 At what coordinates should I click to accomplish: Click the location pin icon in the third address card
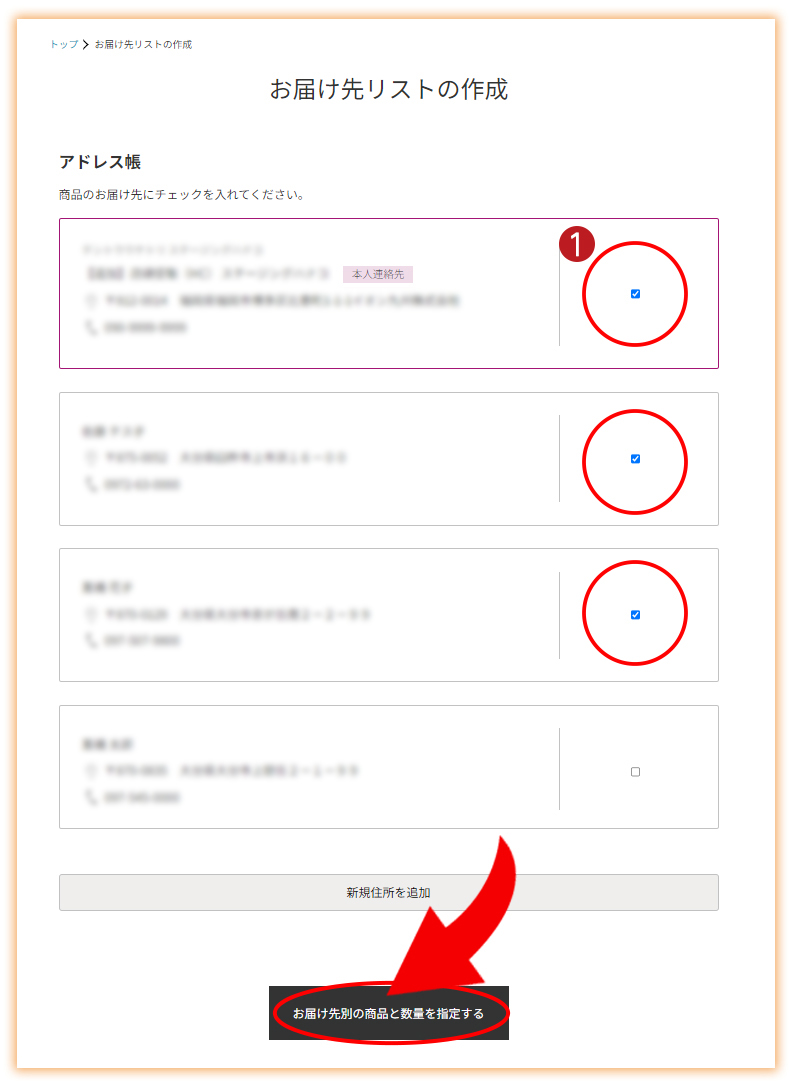coord(91,614)
